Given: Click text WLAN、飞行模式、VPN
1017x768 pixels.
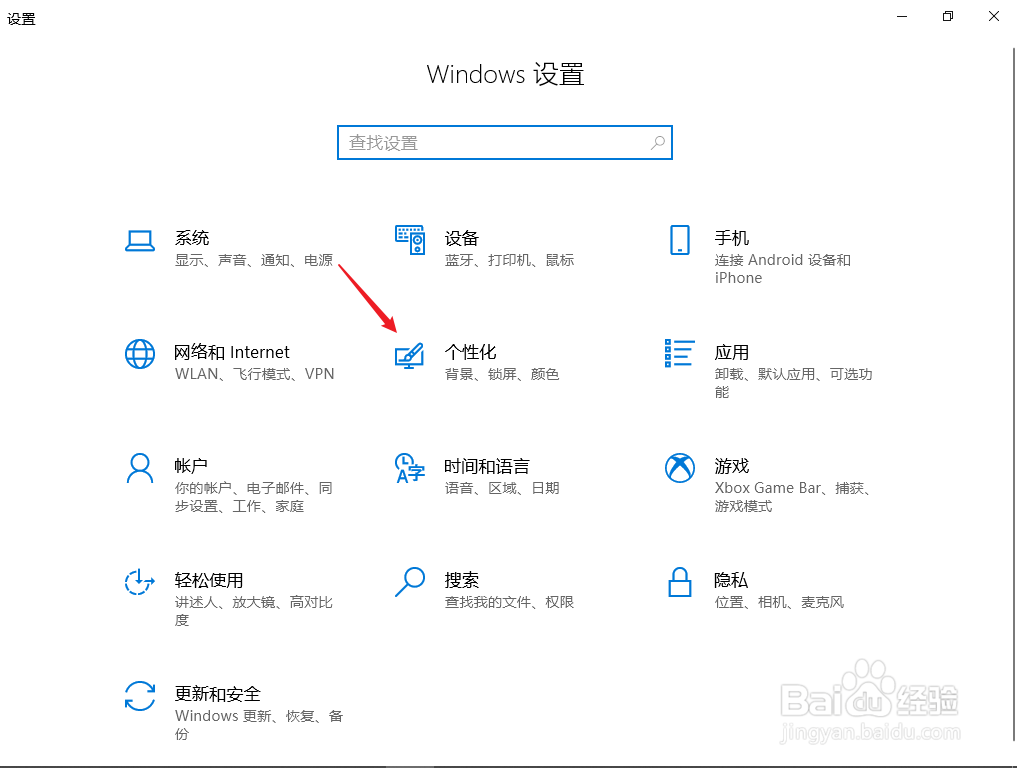Looking at the screenshot, I should (x=254, y=374).
